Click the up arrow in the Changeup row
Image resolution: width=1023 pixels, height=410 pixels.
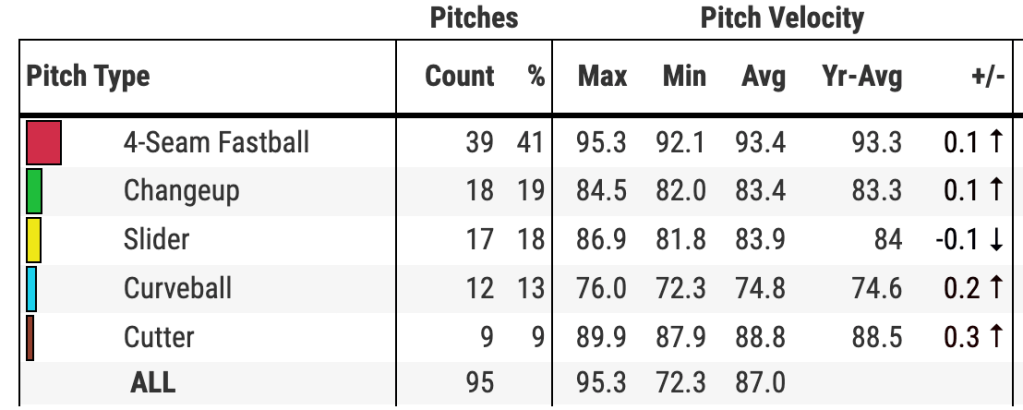tap(995, 191)
